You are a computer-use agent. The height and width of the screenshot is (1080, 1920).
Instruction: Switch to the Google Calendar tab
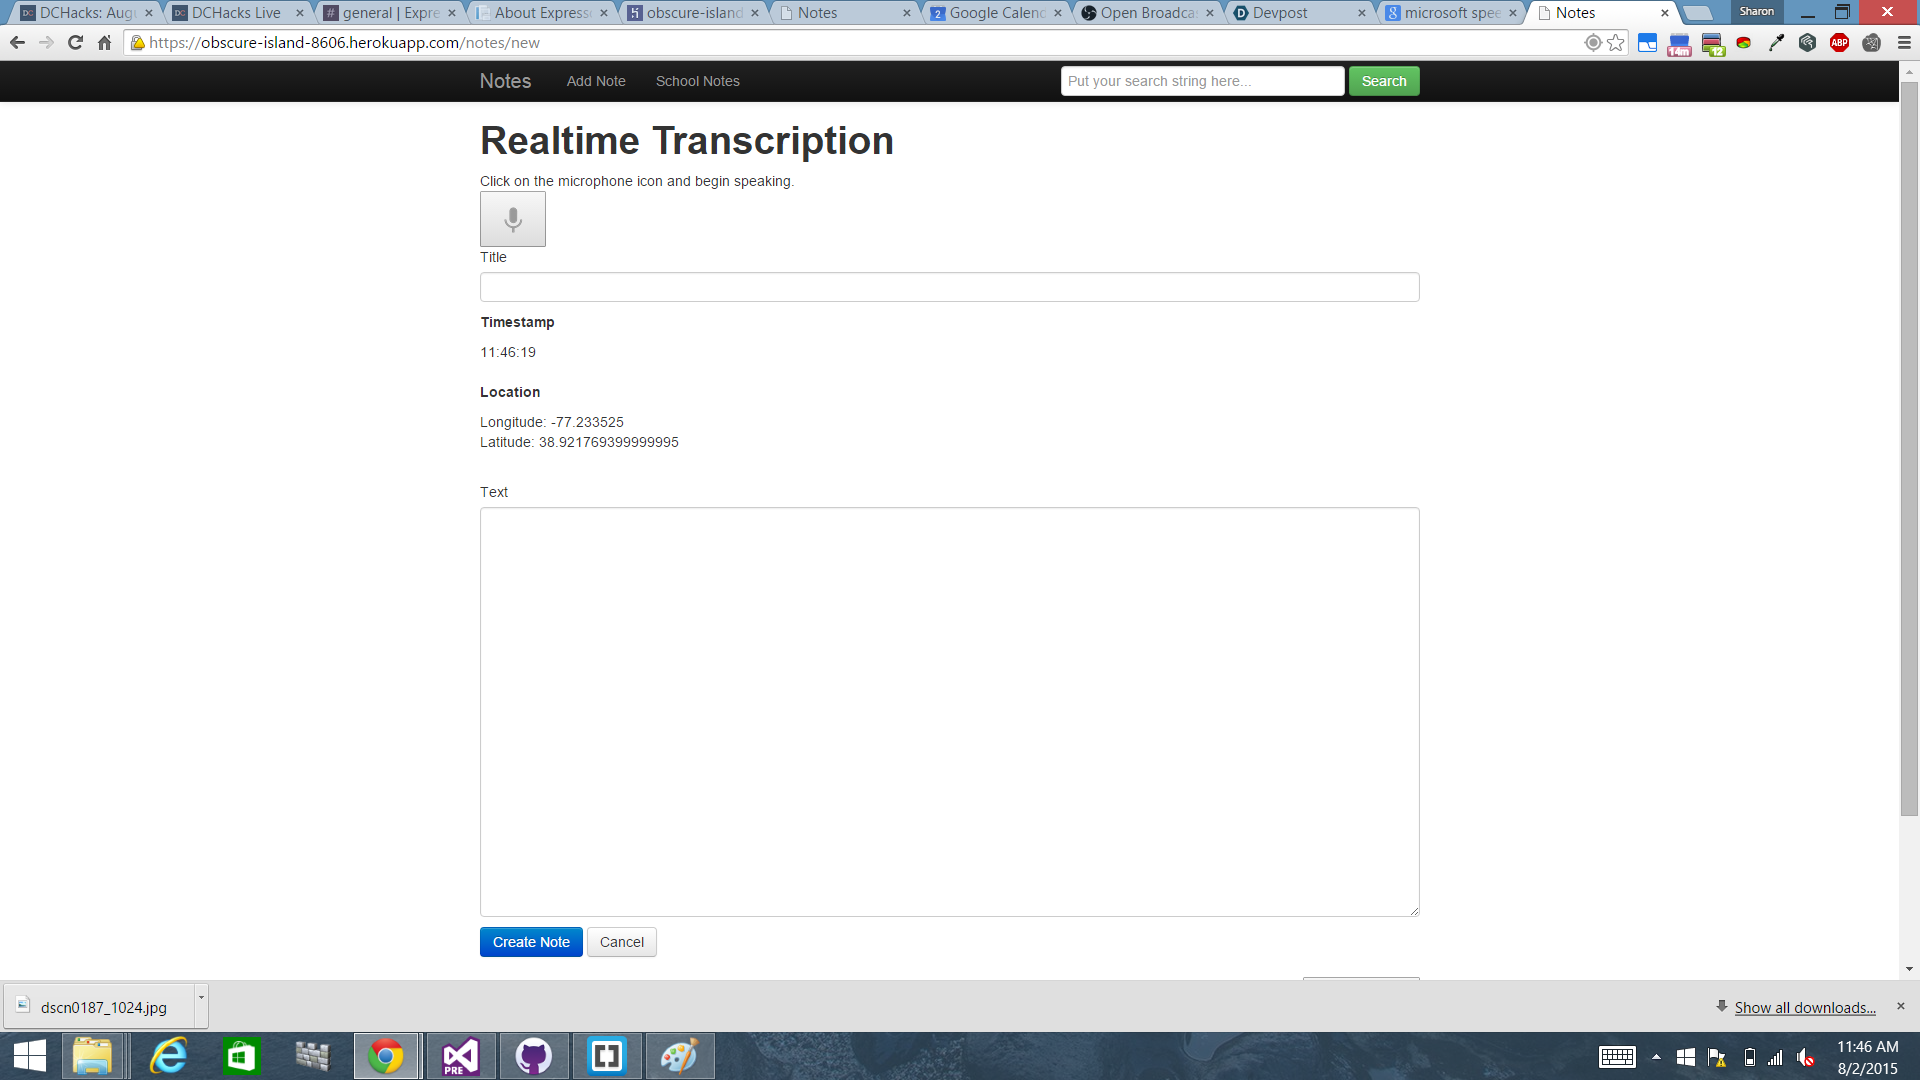click(995, 13)
